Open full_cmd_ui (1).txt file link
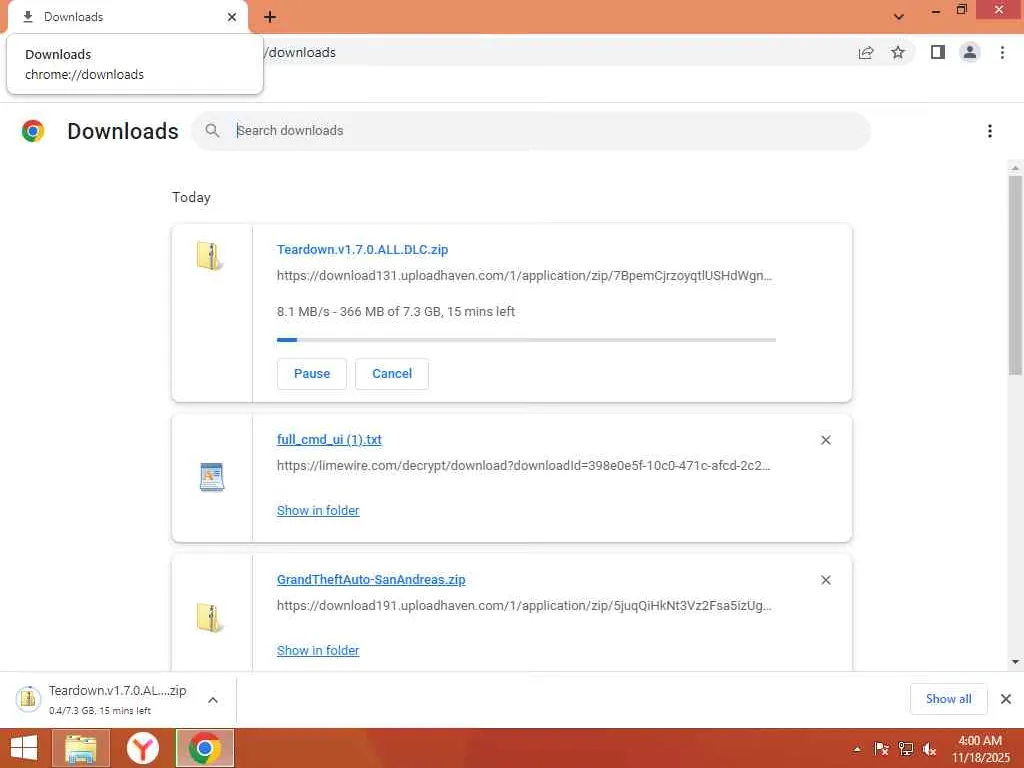Image resolution: width=1024 pixels, height=768 pixels. [x=329, y=440]
